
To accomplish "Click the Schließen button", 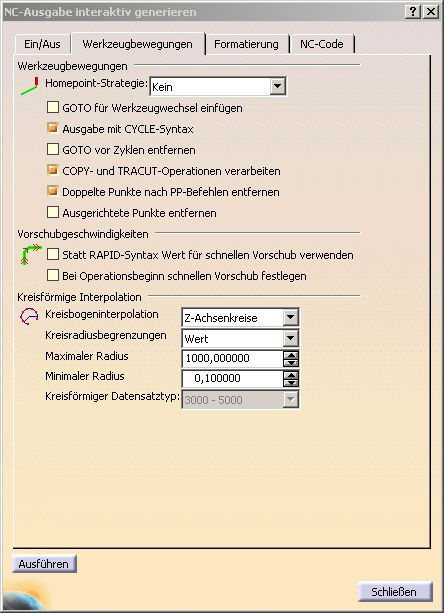I will [x=394, y=592].
